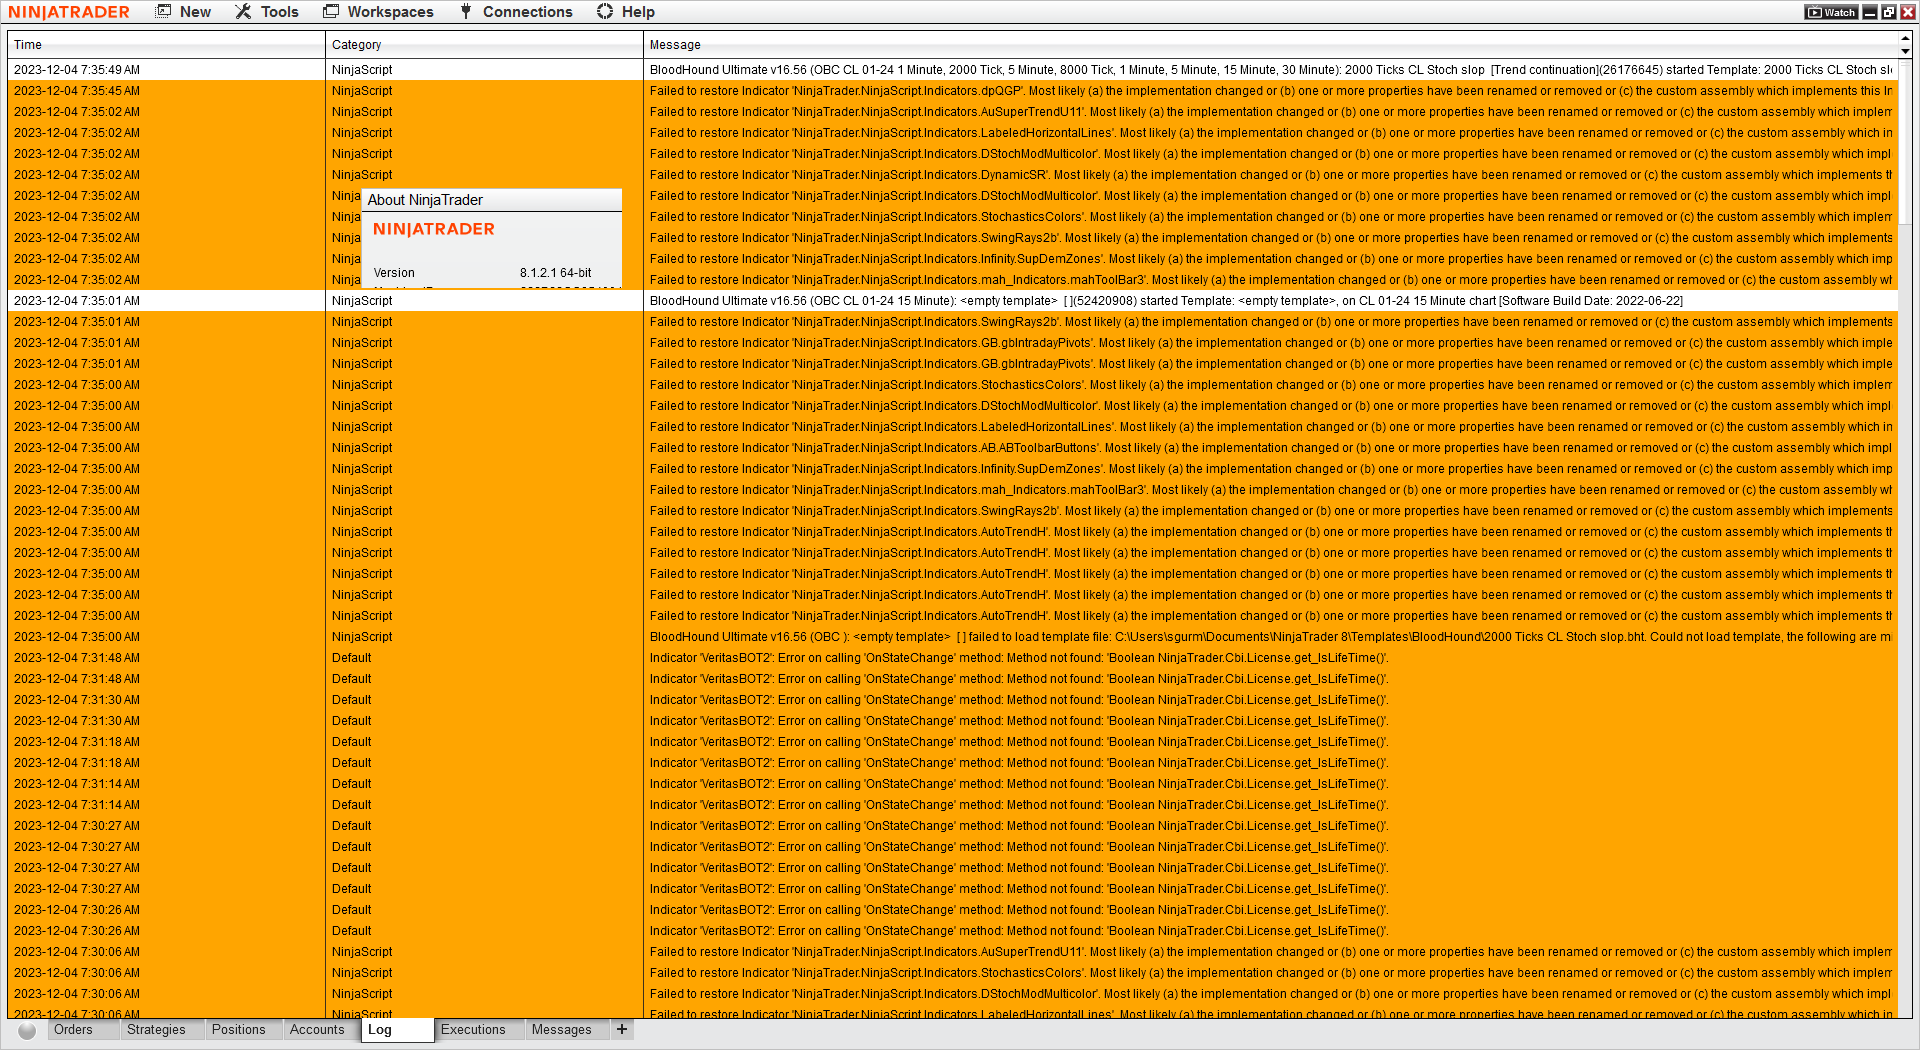The image size is (1920, 1050).
Task: Click the Workspaces stacked-windows icon
Action: [x=331, y=12]
